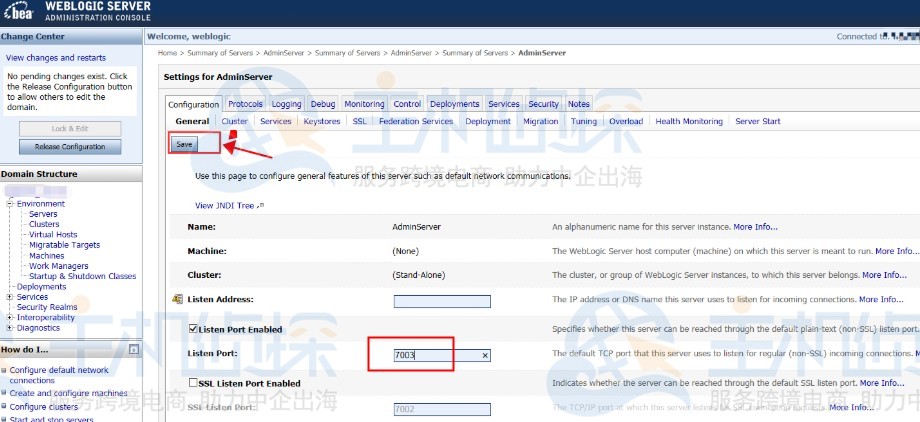Expand the Interoperability tree node
Viewport: 920px width, 422px height.
(10, 318)
